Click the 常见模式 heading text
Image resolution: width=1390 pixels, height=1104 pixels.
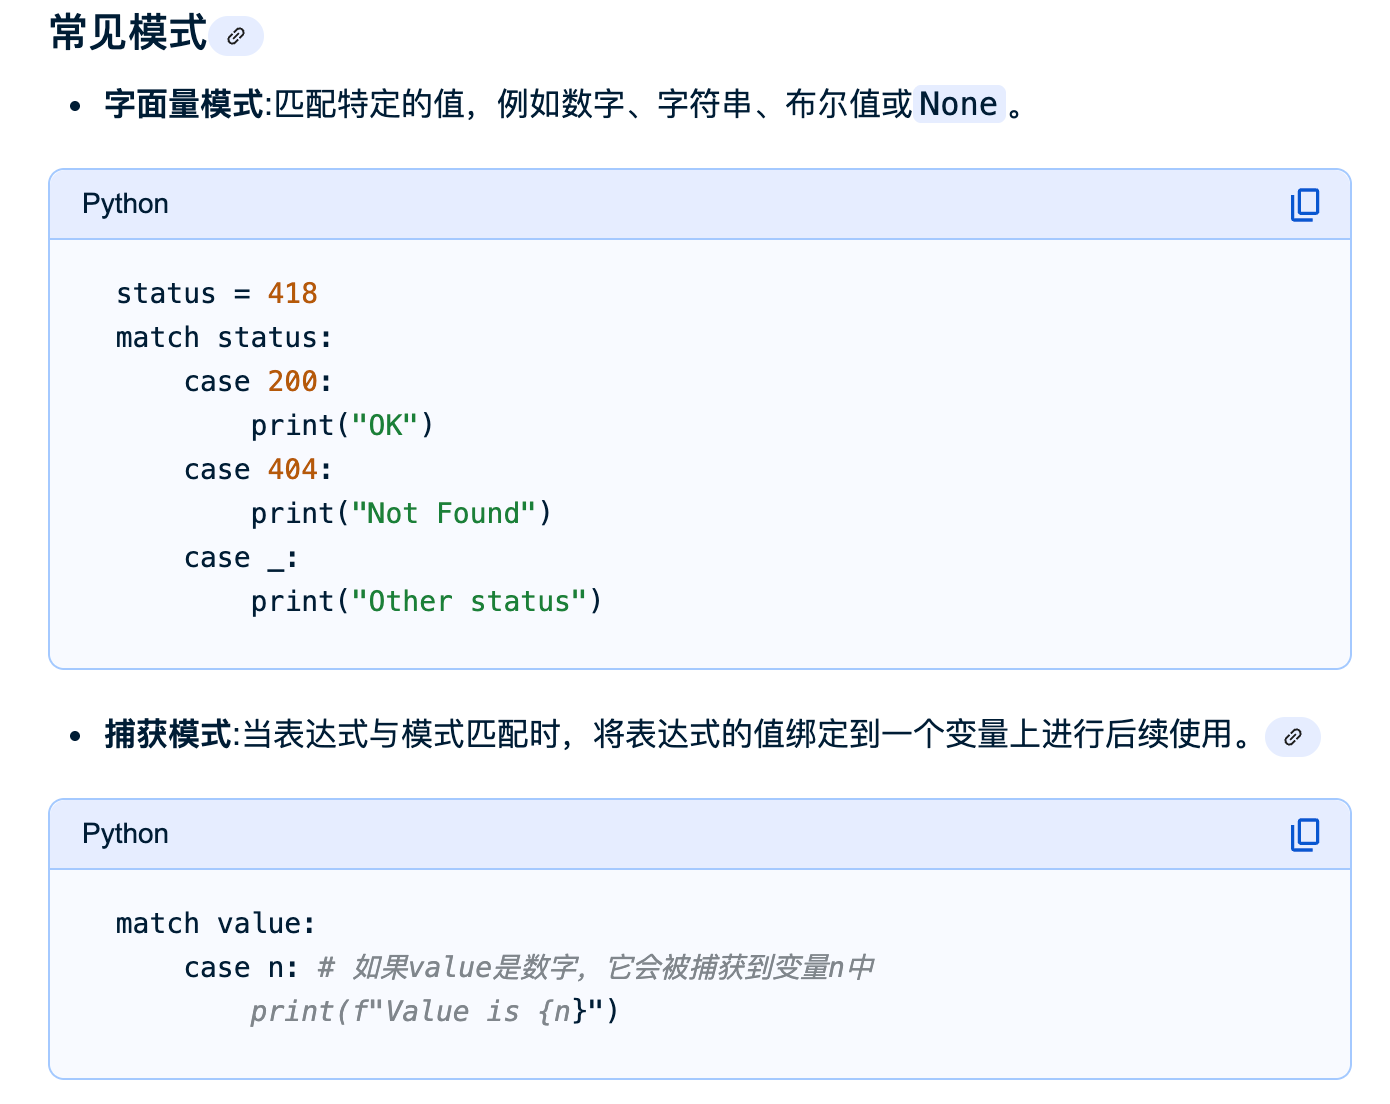coord(128,33)
